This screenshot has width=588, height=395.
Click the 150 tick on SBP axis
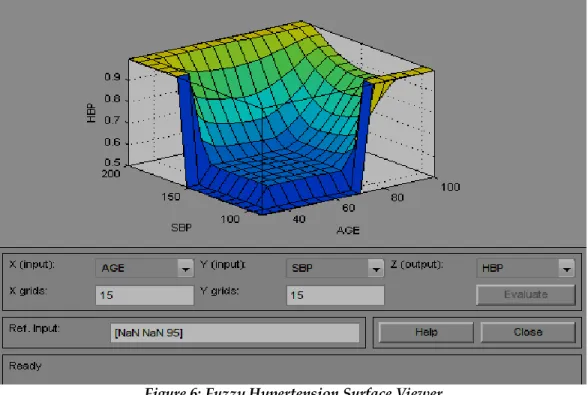(171, 197)
